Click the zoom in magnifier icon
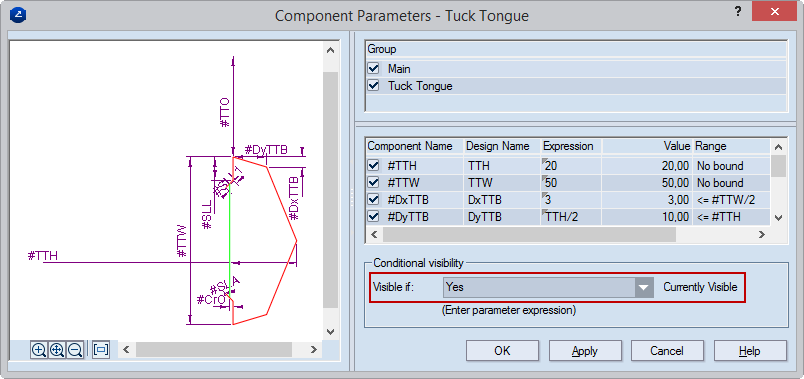 point(39,350)
